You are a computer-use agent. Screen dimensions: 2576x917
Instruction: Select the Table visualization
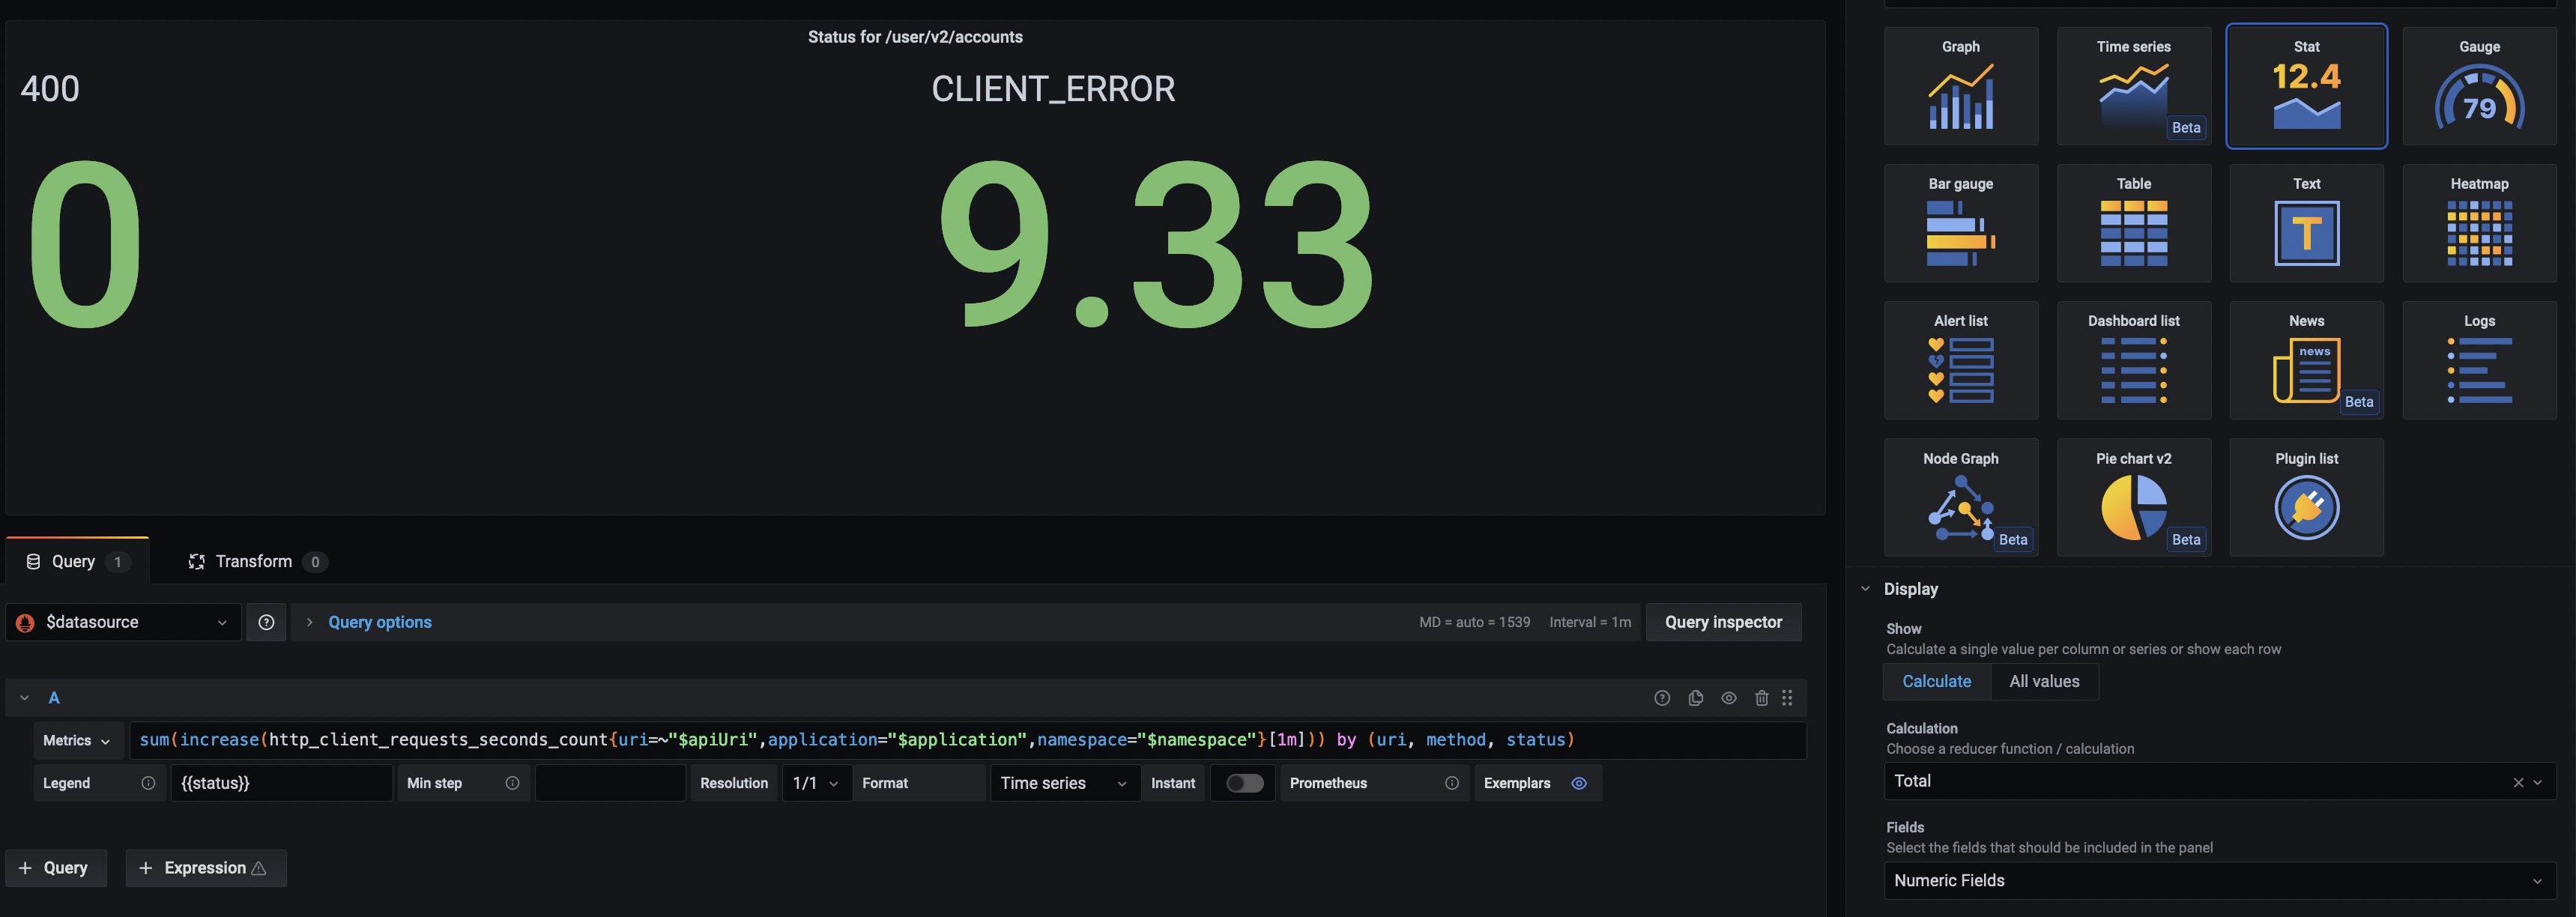pos(2133,223)
